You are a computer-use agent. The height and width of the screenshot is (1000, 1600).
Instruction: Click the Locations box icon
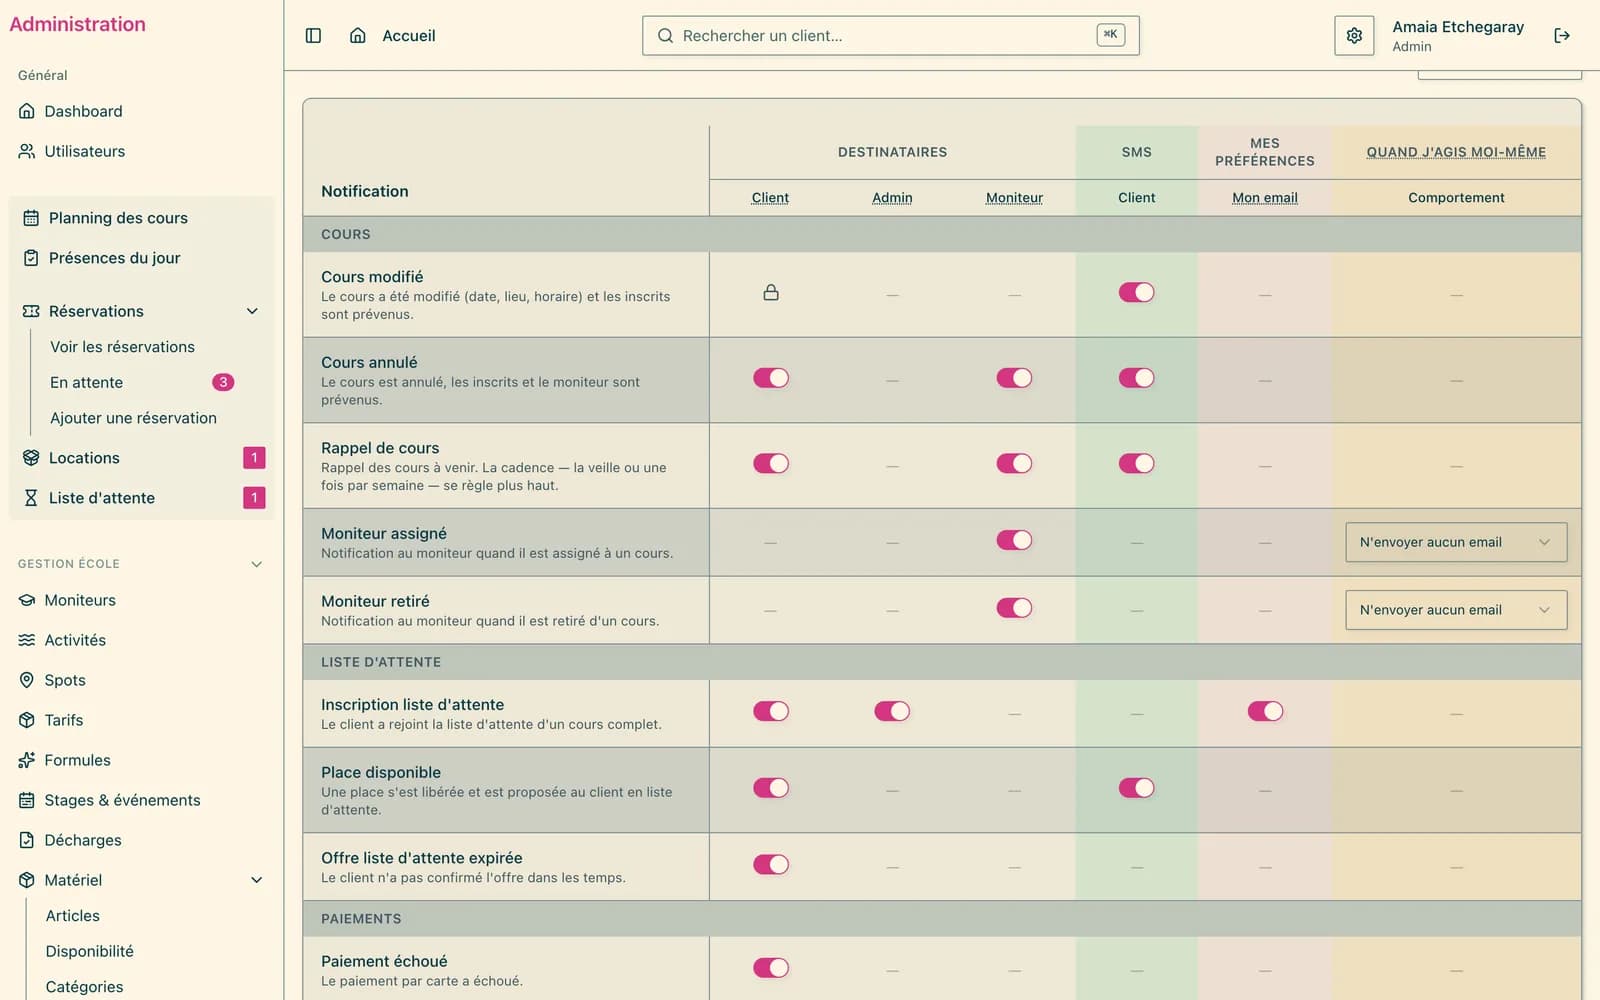(31, 458)
